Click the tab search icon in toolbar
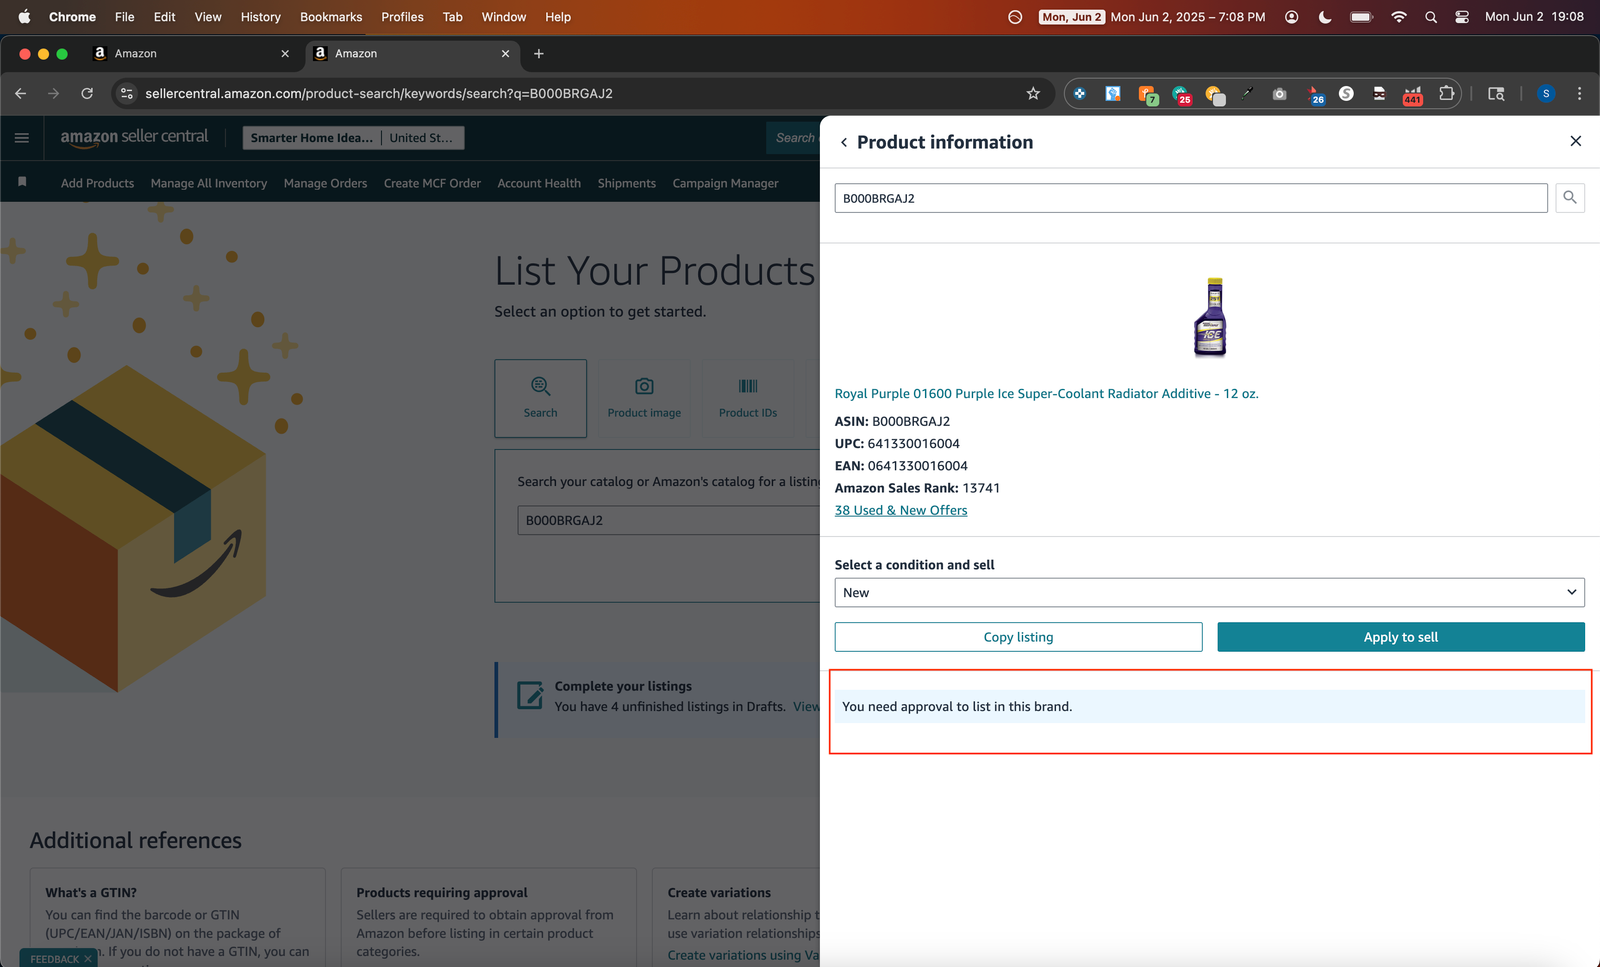 point(1496,93)
